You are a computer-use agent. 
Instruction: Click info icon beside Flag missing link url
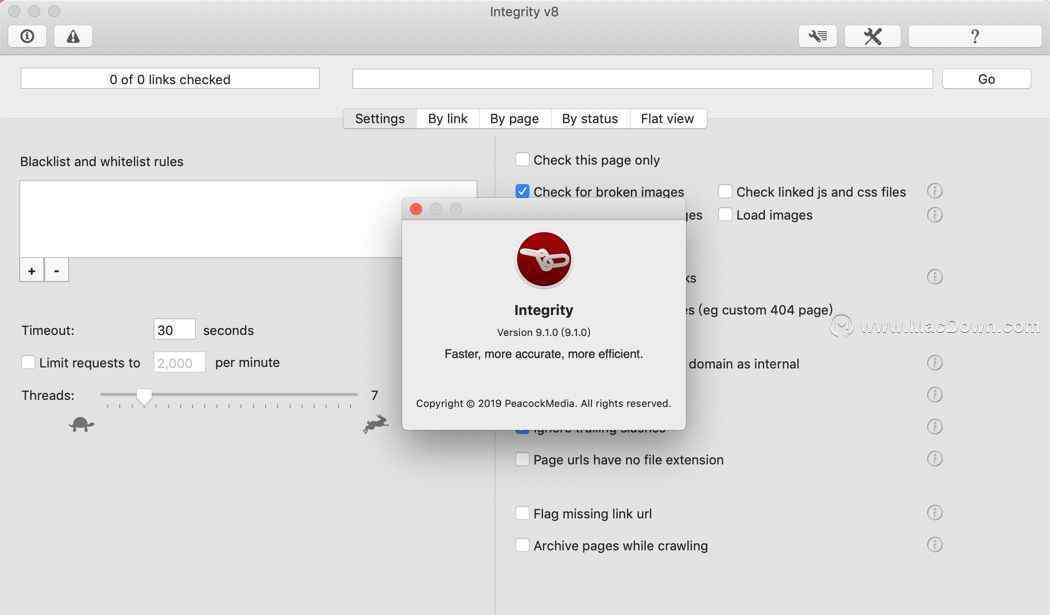click(934, 512)
